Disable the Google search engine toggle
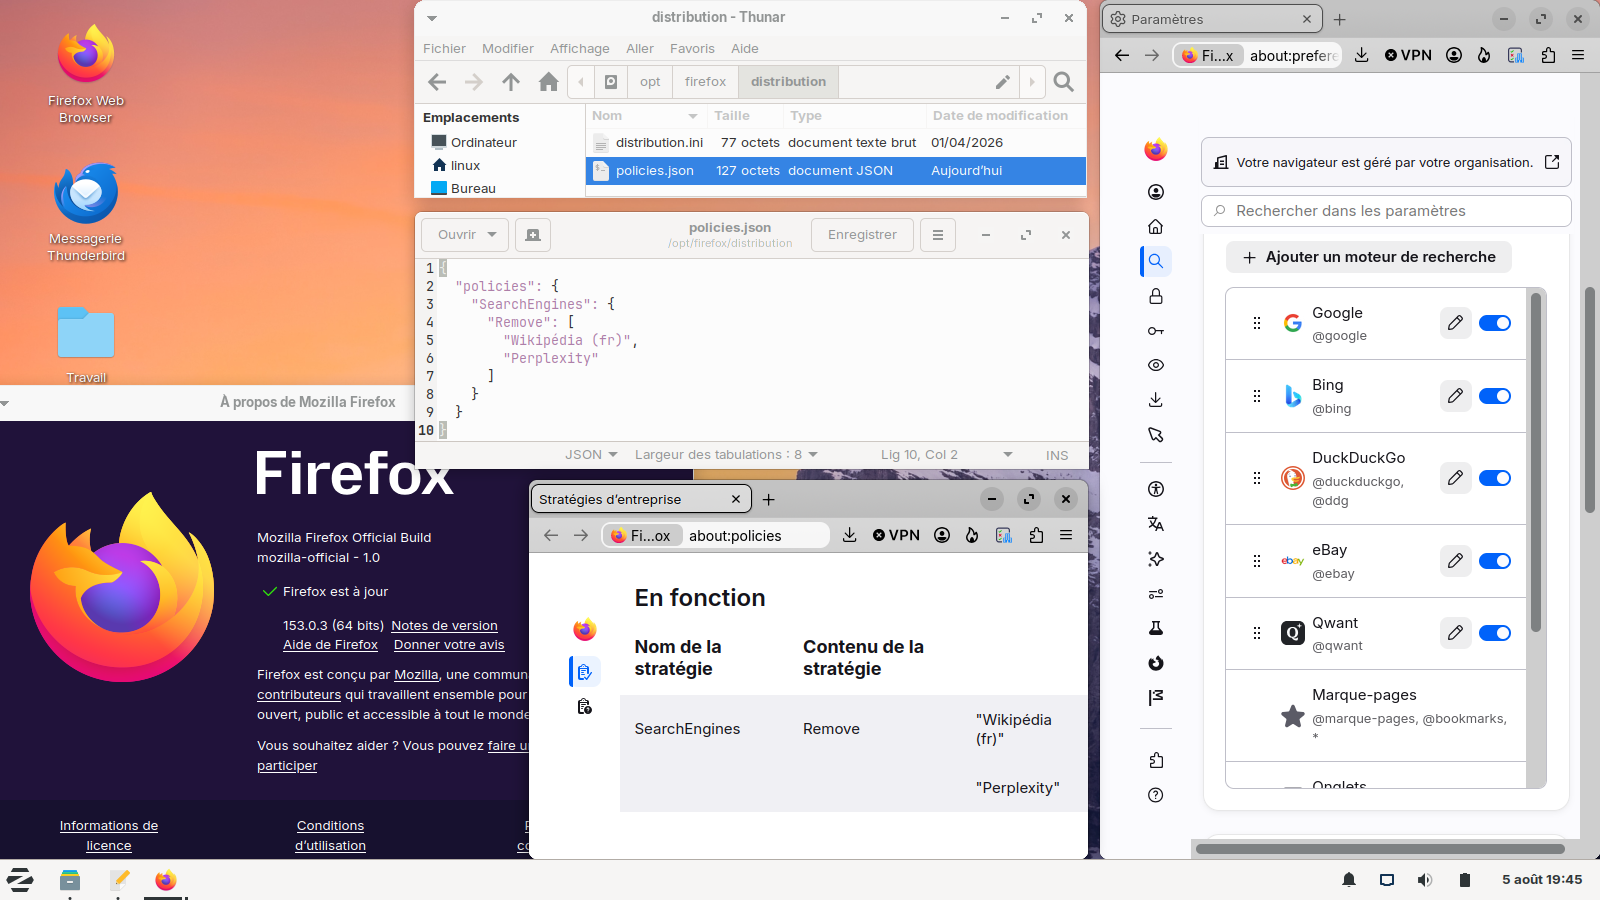 pos(1495,323)
